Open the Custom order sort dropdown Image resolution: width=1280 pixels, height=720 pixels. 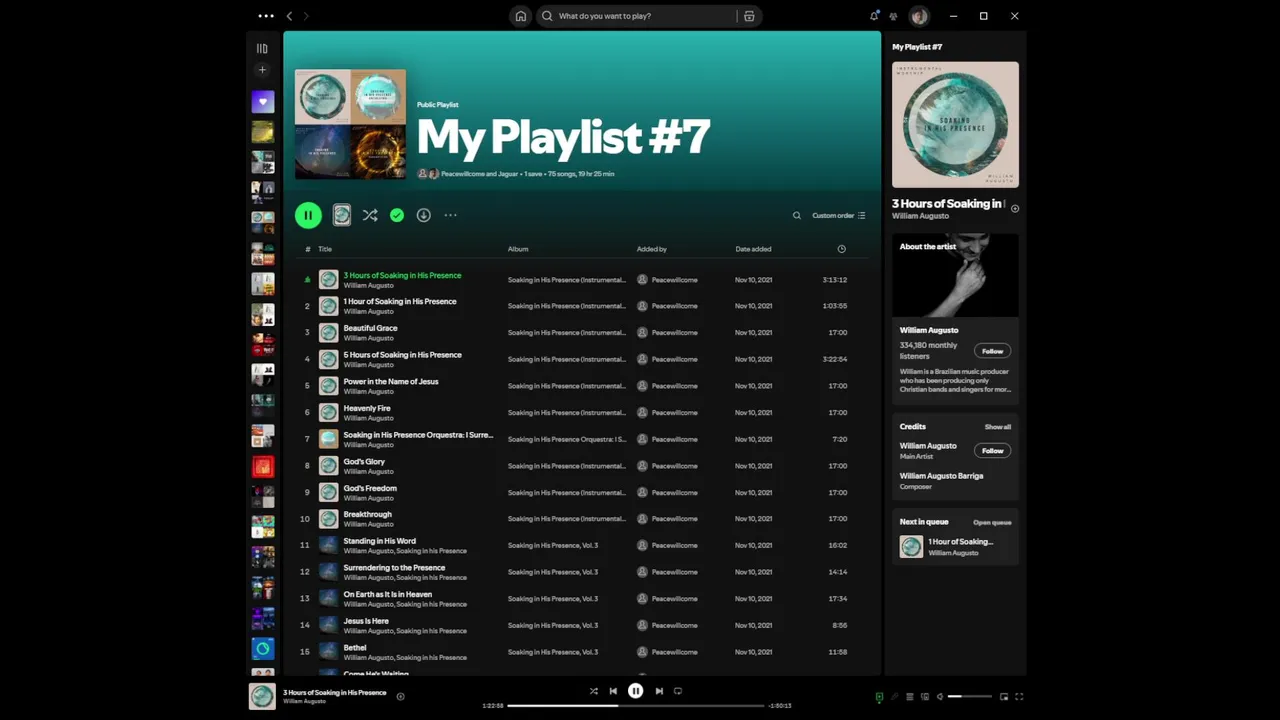point(839,215)
